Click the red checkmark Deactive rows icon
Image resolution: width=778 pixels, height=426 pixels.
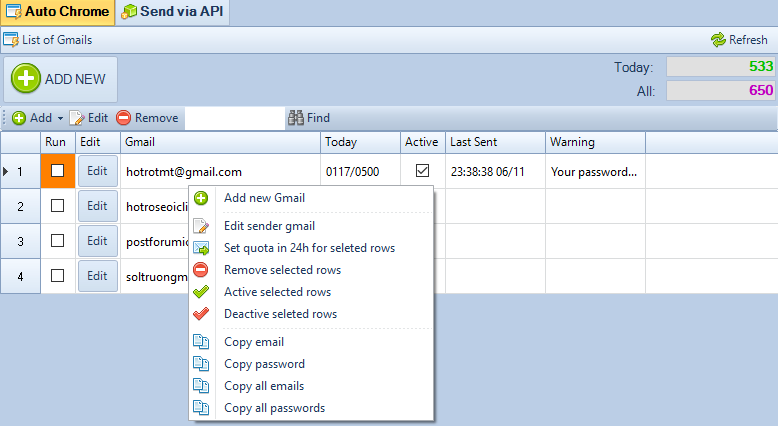[x=201, y=314]
